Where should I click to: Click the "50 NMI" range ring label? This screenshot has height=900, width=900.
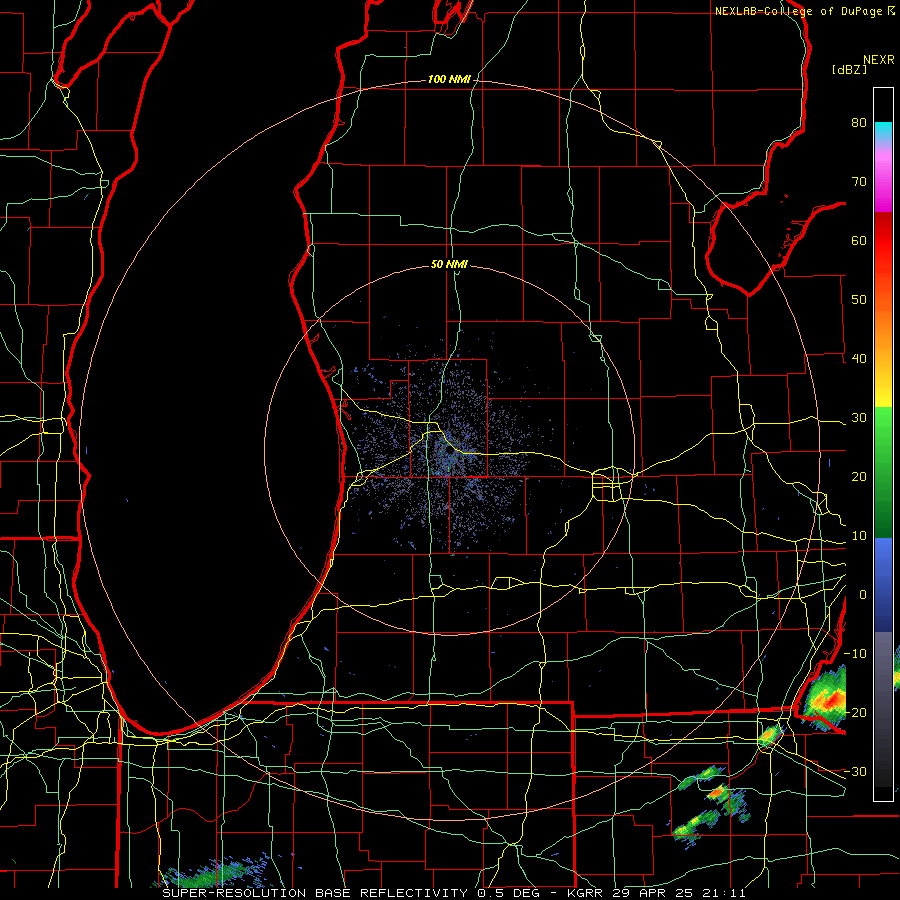coord(449,265)
